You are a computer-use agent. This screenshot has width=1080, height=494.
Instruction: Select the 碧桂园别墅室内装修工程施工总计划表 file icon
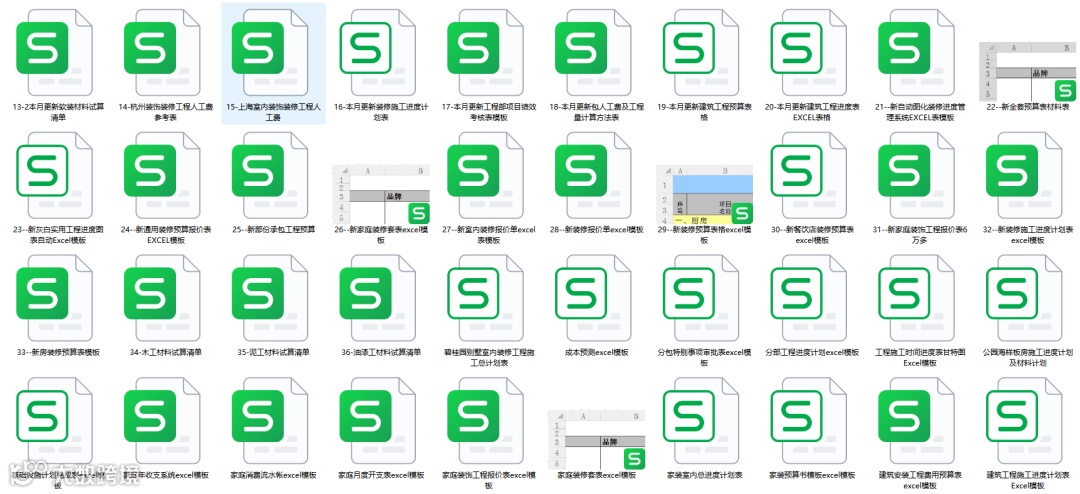486,297
